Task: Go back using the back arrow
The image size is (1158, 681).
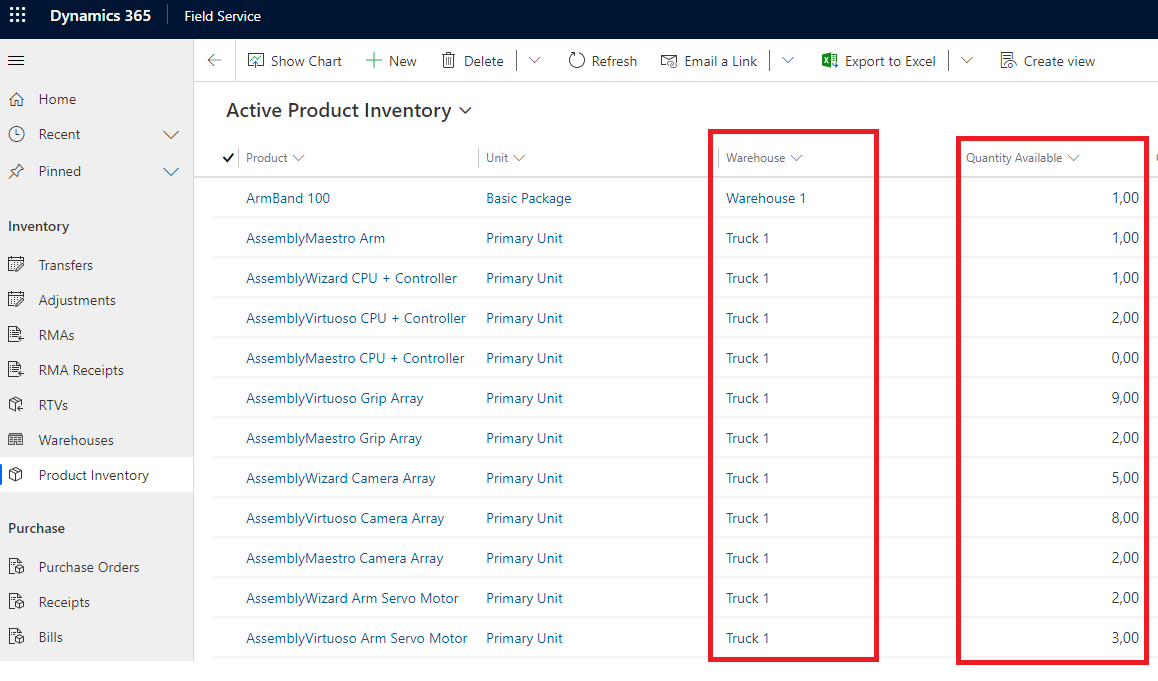Action: (215, 61)
